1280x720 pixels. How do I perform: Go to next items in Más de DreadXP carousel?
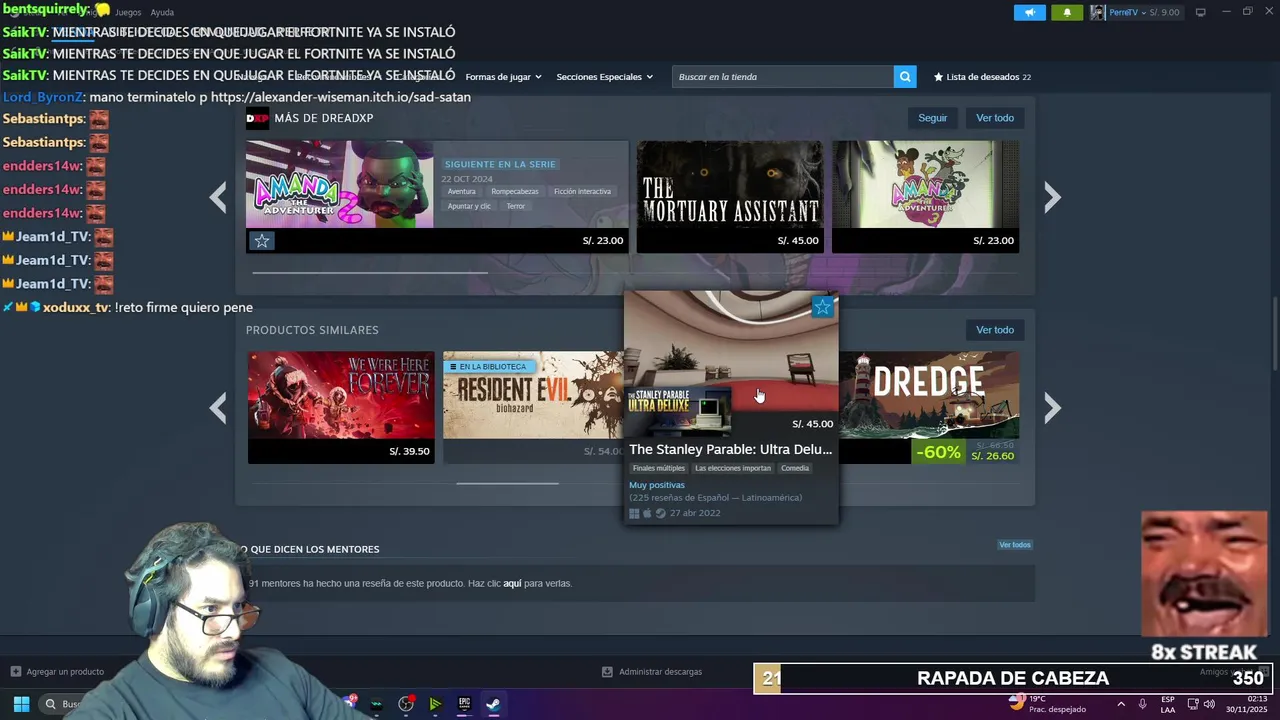(1052, 197)
